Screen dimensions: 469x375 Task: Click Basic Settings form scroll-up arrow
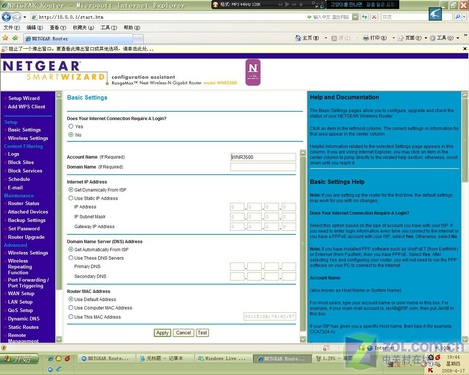303,153
